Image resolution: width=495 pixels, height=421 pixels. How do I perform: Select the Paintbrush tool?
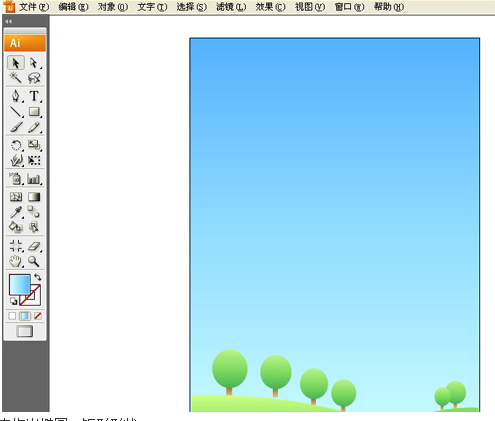pyautogui.click(x=16, y=127)
